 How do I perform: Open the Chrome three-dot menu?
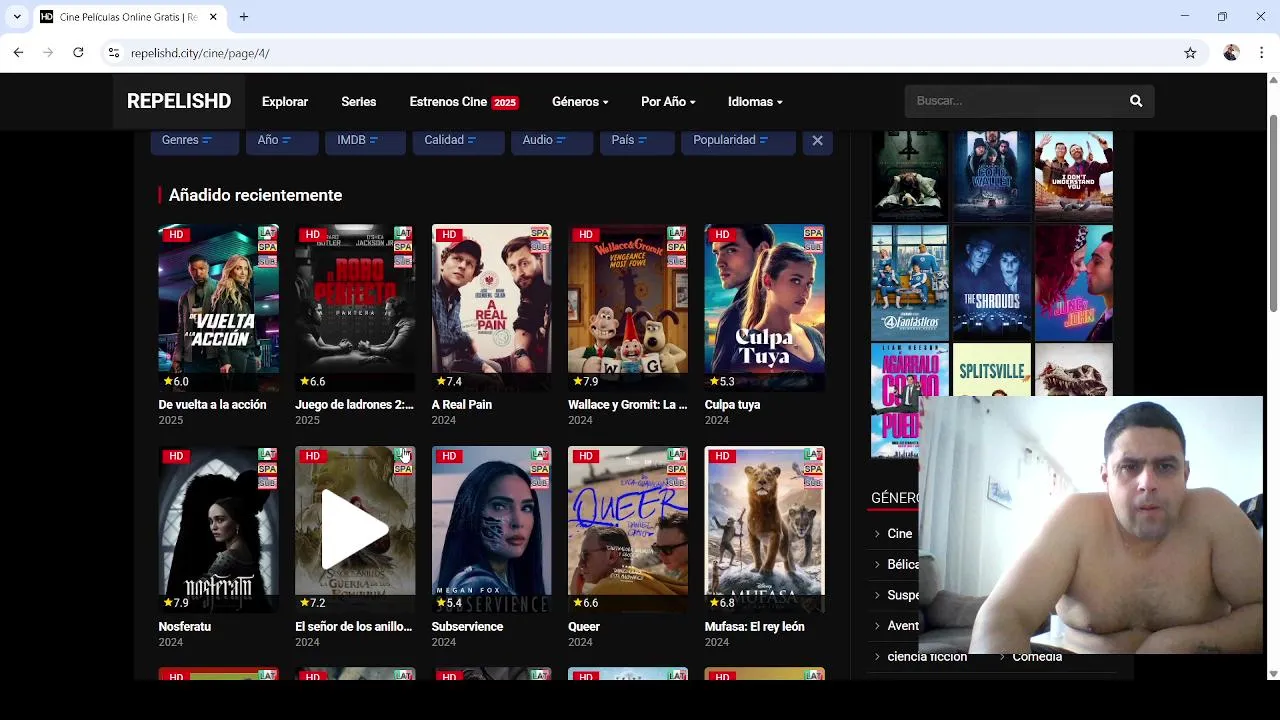pos(1261,53)
